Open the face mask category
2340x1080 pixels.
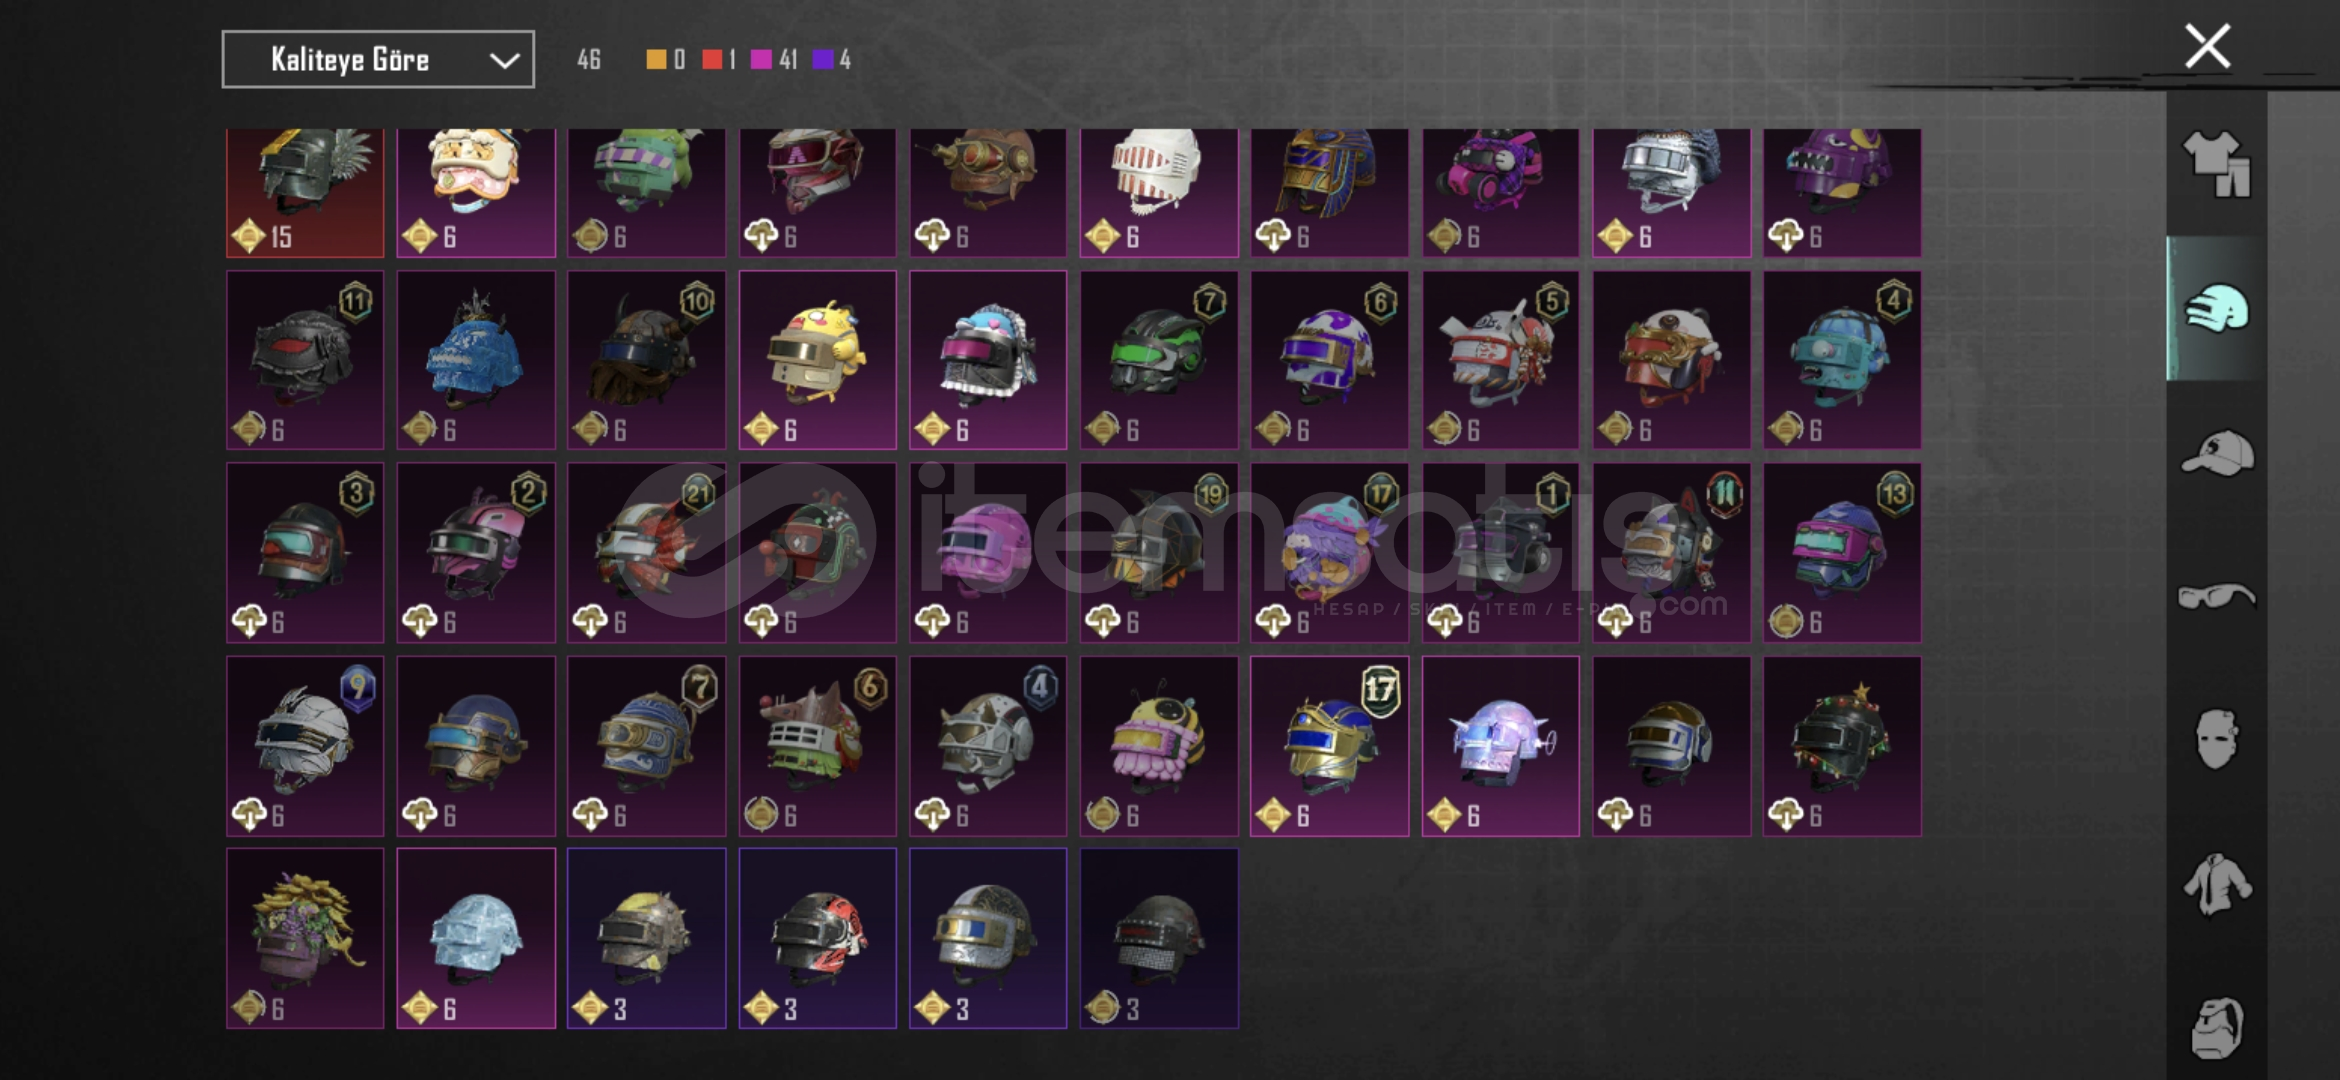click(2216, 739)
